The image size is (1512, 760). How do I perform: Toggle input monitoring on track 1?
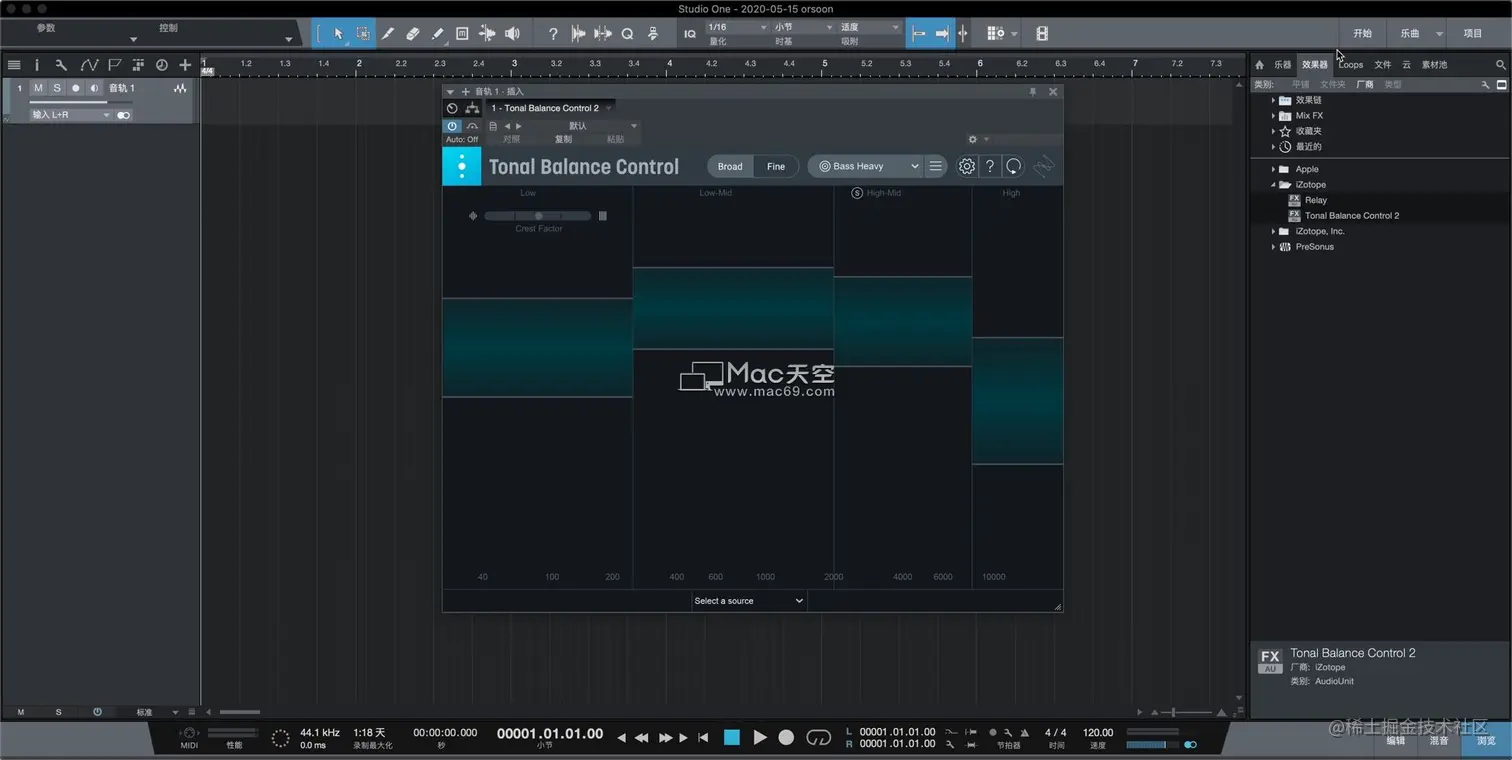coord(94,88)
